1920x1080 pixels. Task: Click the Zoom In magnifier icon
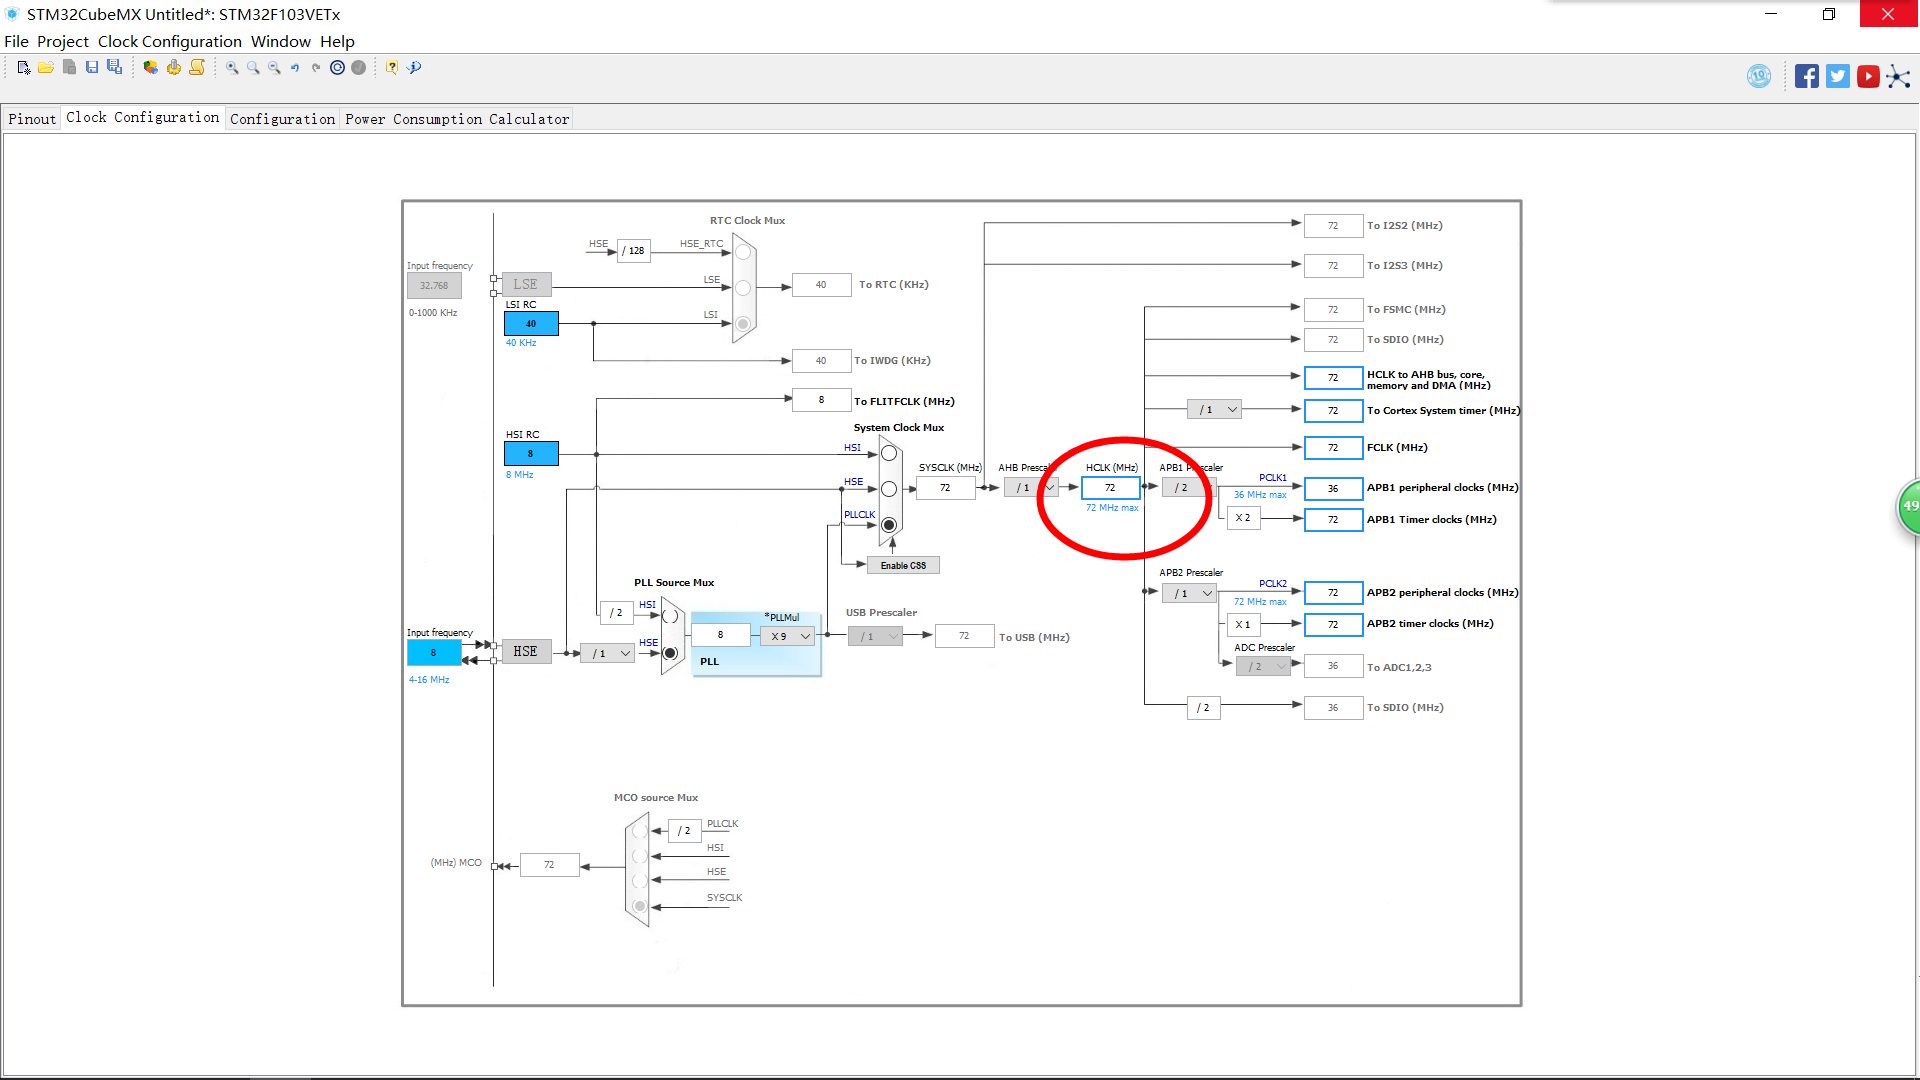(x=232, y=67)
